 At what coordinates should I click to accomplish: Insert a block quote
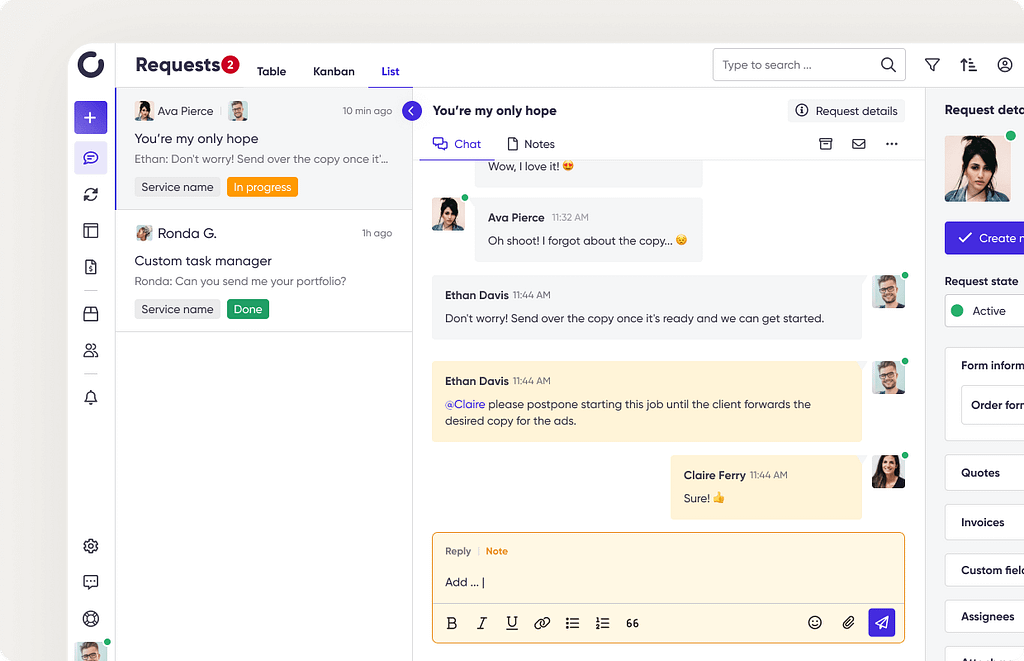click(632, 623)
